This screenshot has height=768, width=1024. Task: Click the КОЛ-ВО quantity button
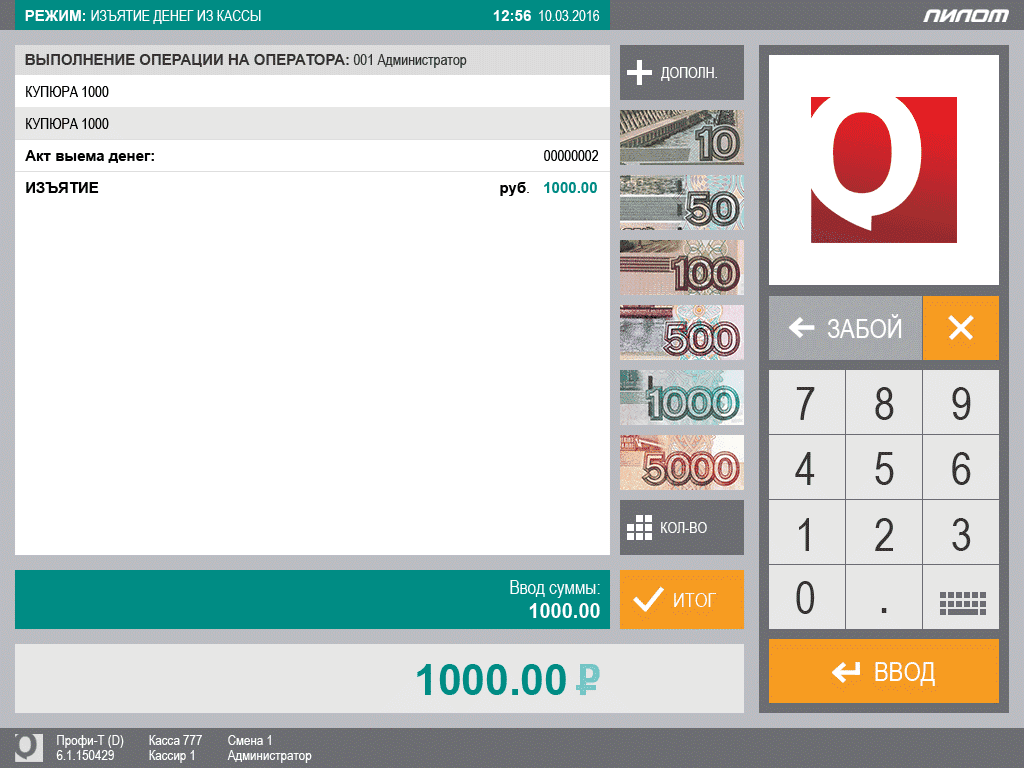click(681, 528)
